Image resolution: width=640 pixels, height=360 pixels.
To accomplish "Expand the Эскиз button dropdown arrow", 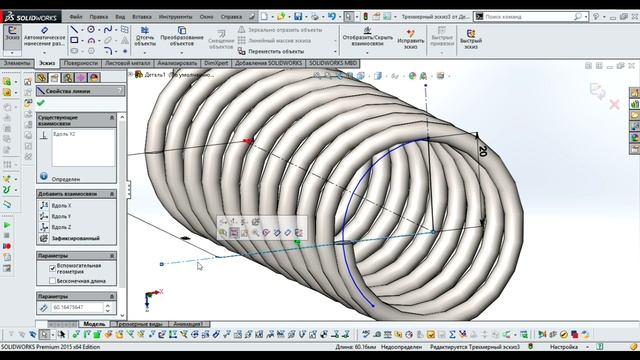I will coord(12,53).
